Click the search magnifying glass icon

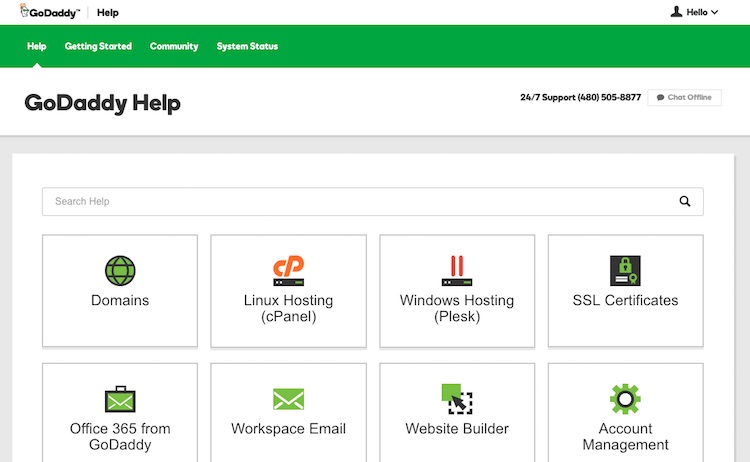coord(685,201)
